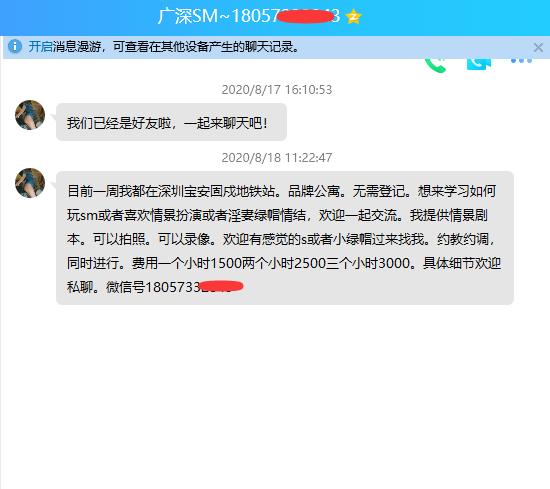Click the yellow star badge beside contact name

pos(354,16)
